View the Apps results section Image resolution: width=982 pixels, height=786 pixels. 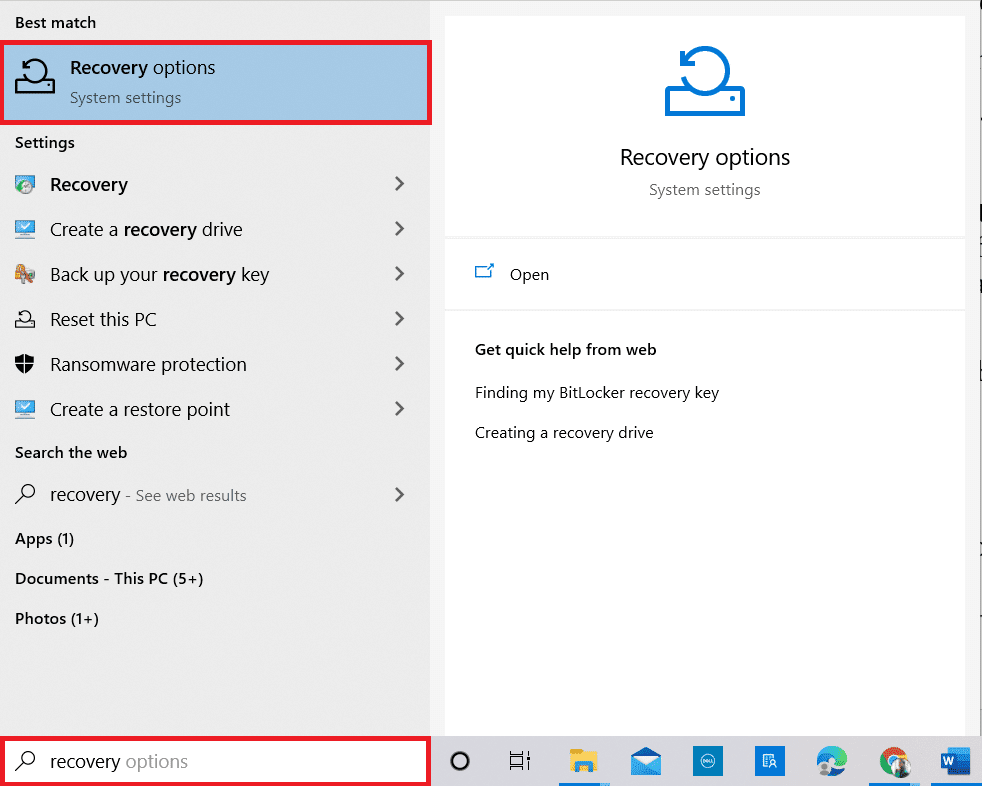[44, 538]
